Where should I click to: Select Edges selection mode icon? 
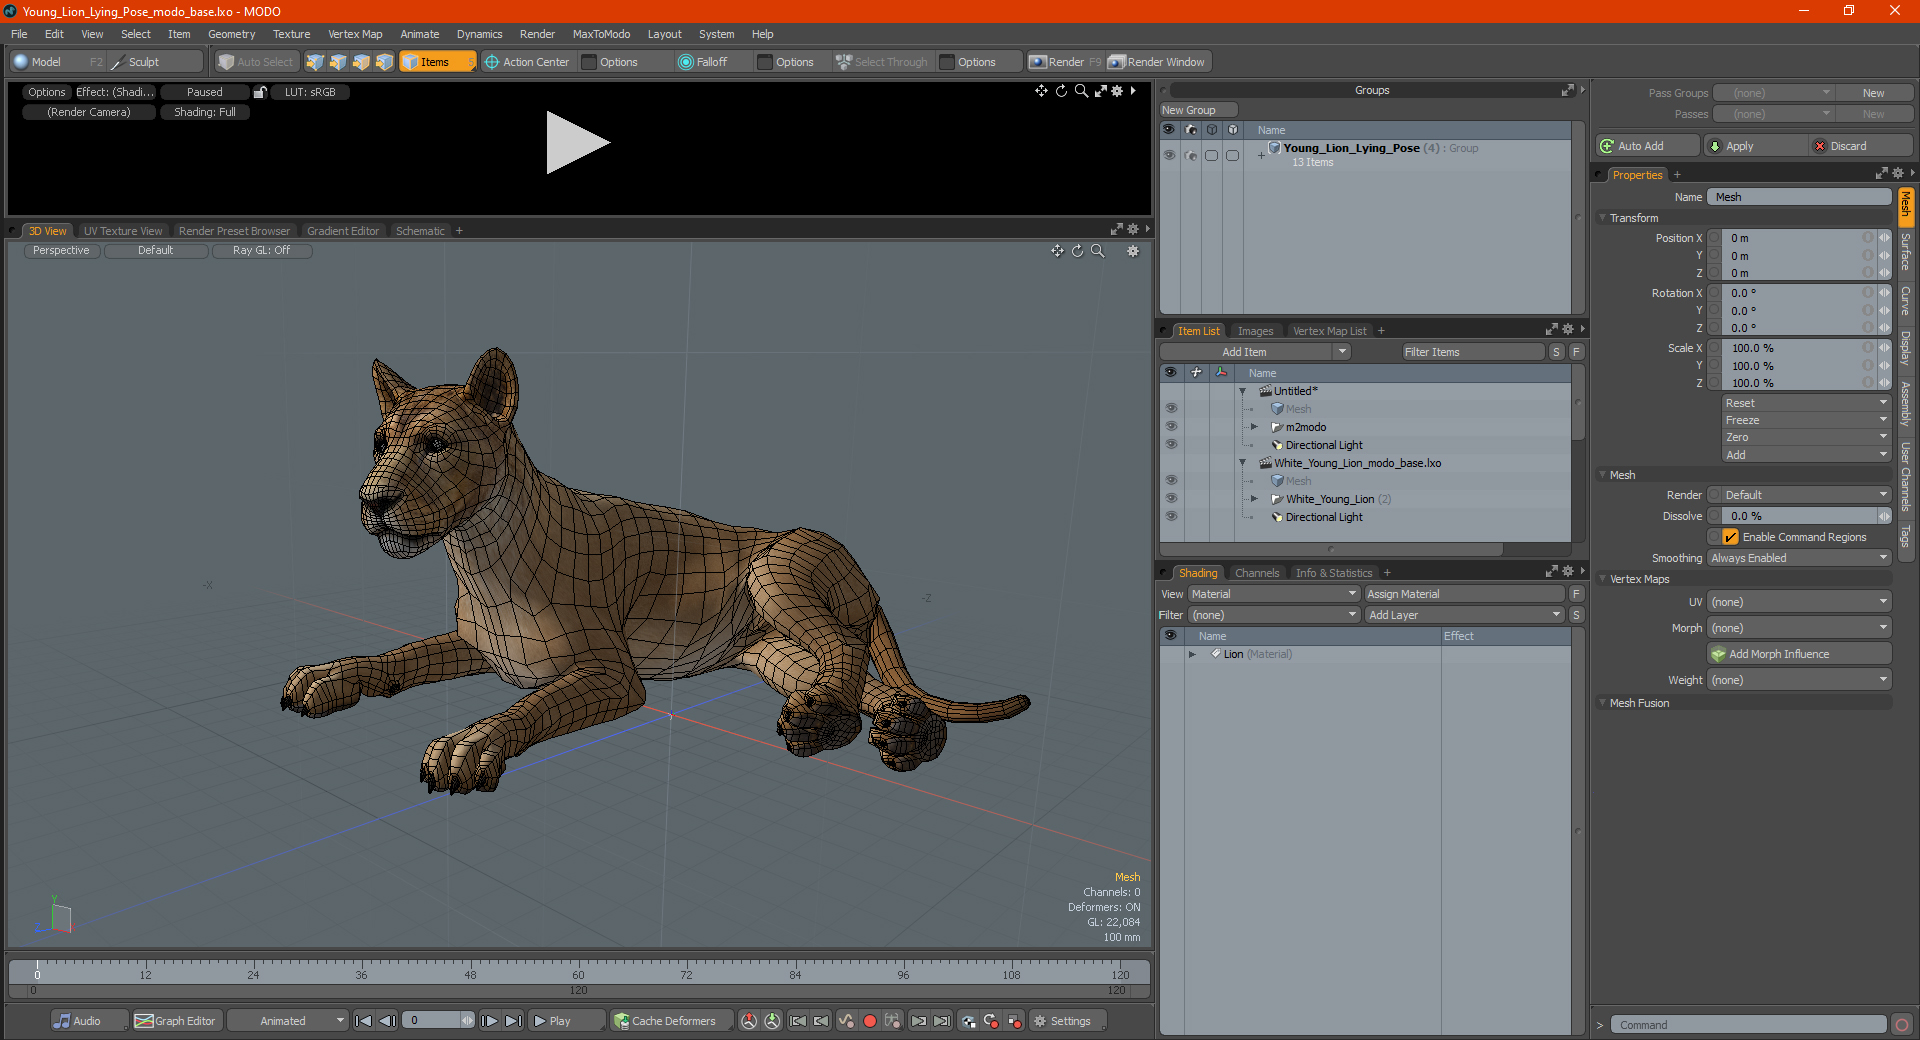click(338, 62)
